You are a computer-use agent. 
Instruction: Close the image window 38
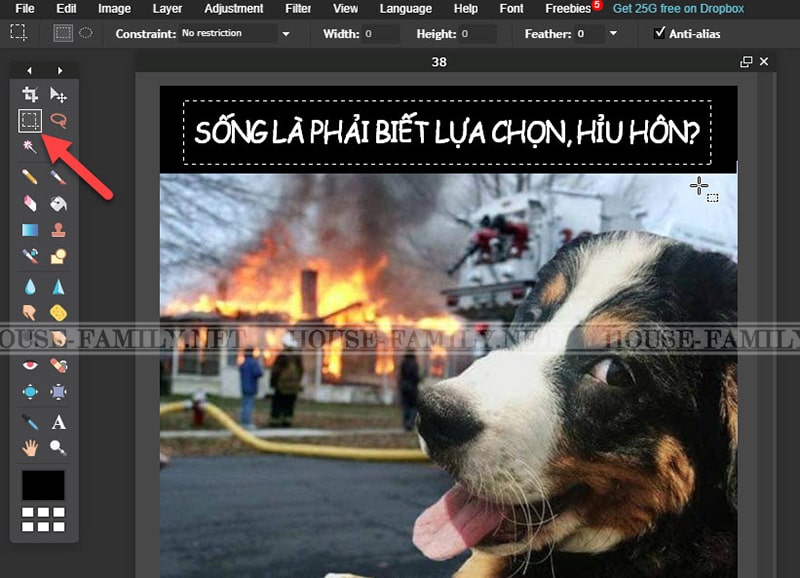(764, 61)
